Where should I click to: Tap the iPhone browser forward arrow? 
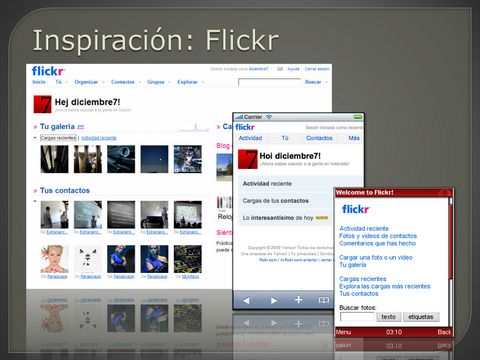click(274, 300)
